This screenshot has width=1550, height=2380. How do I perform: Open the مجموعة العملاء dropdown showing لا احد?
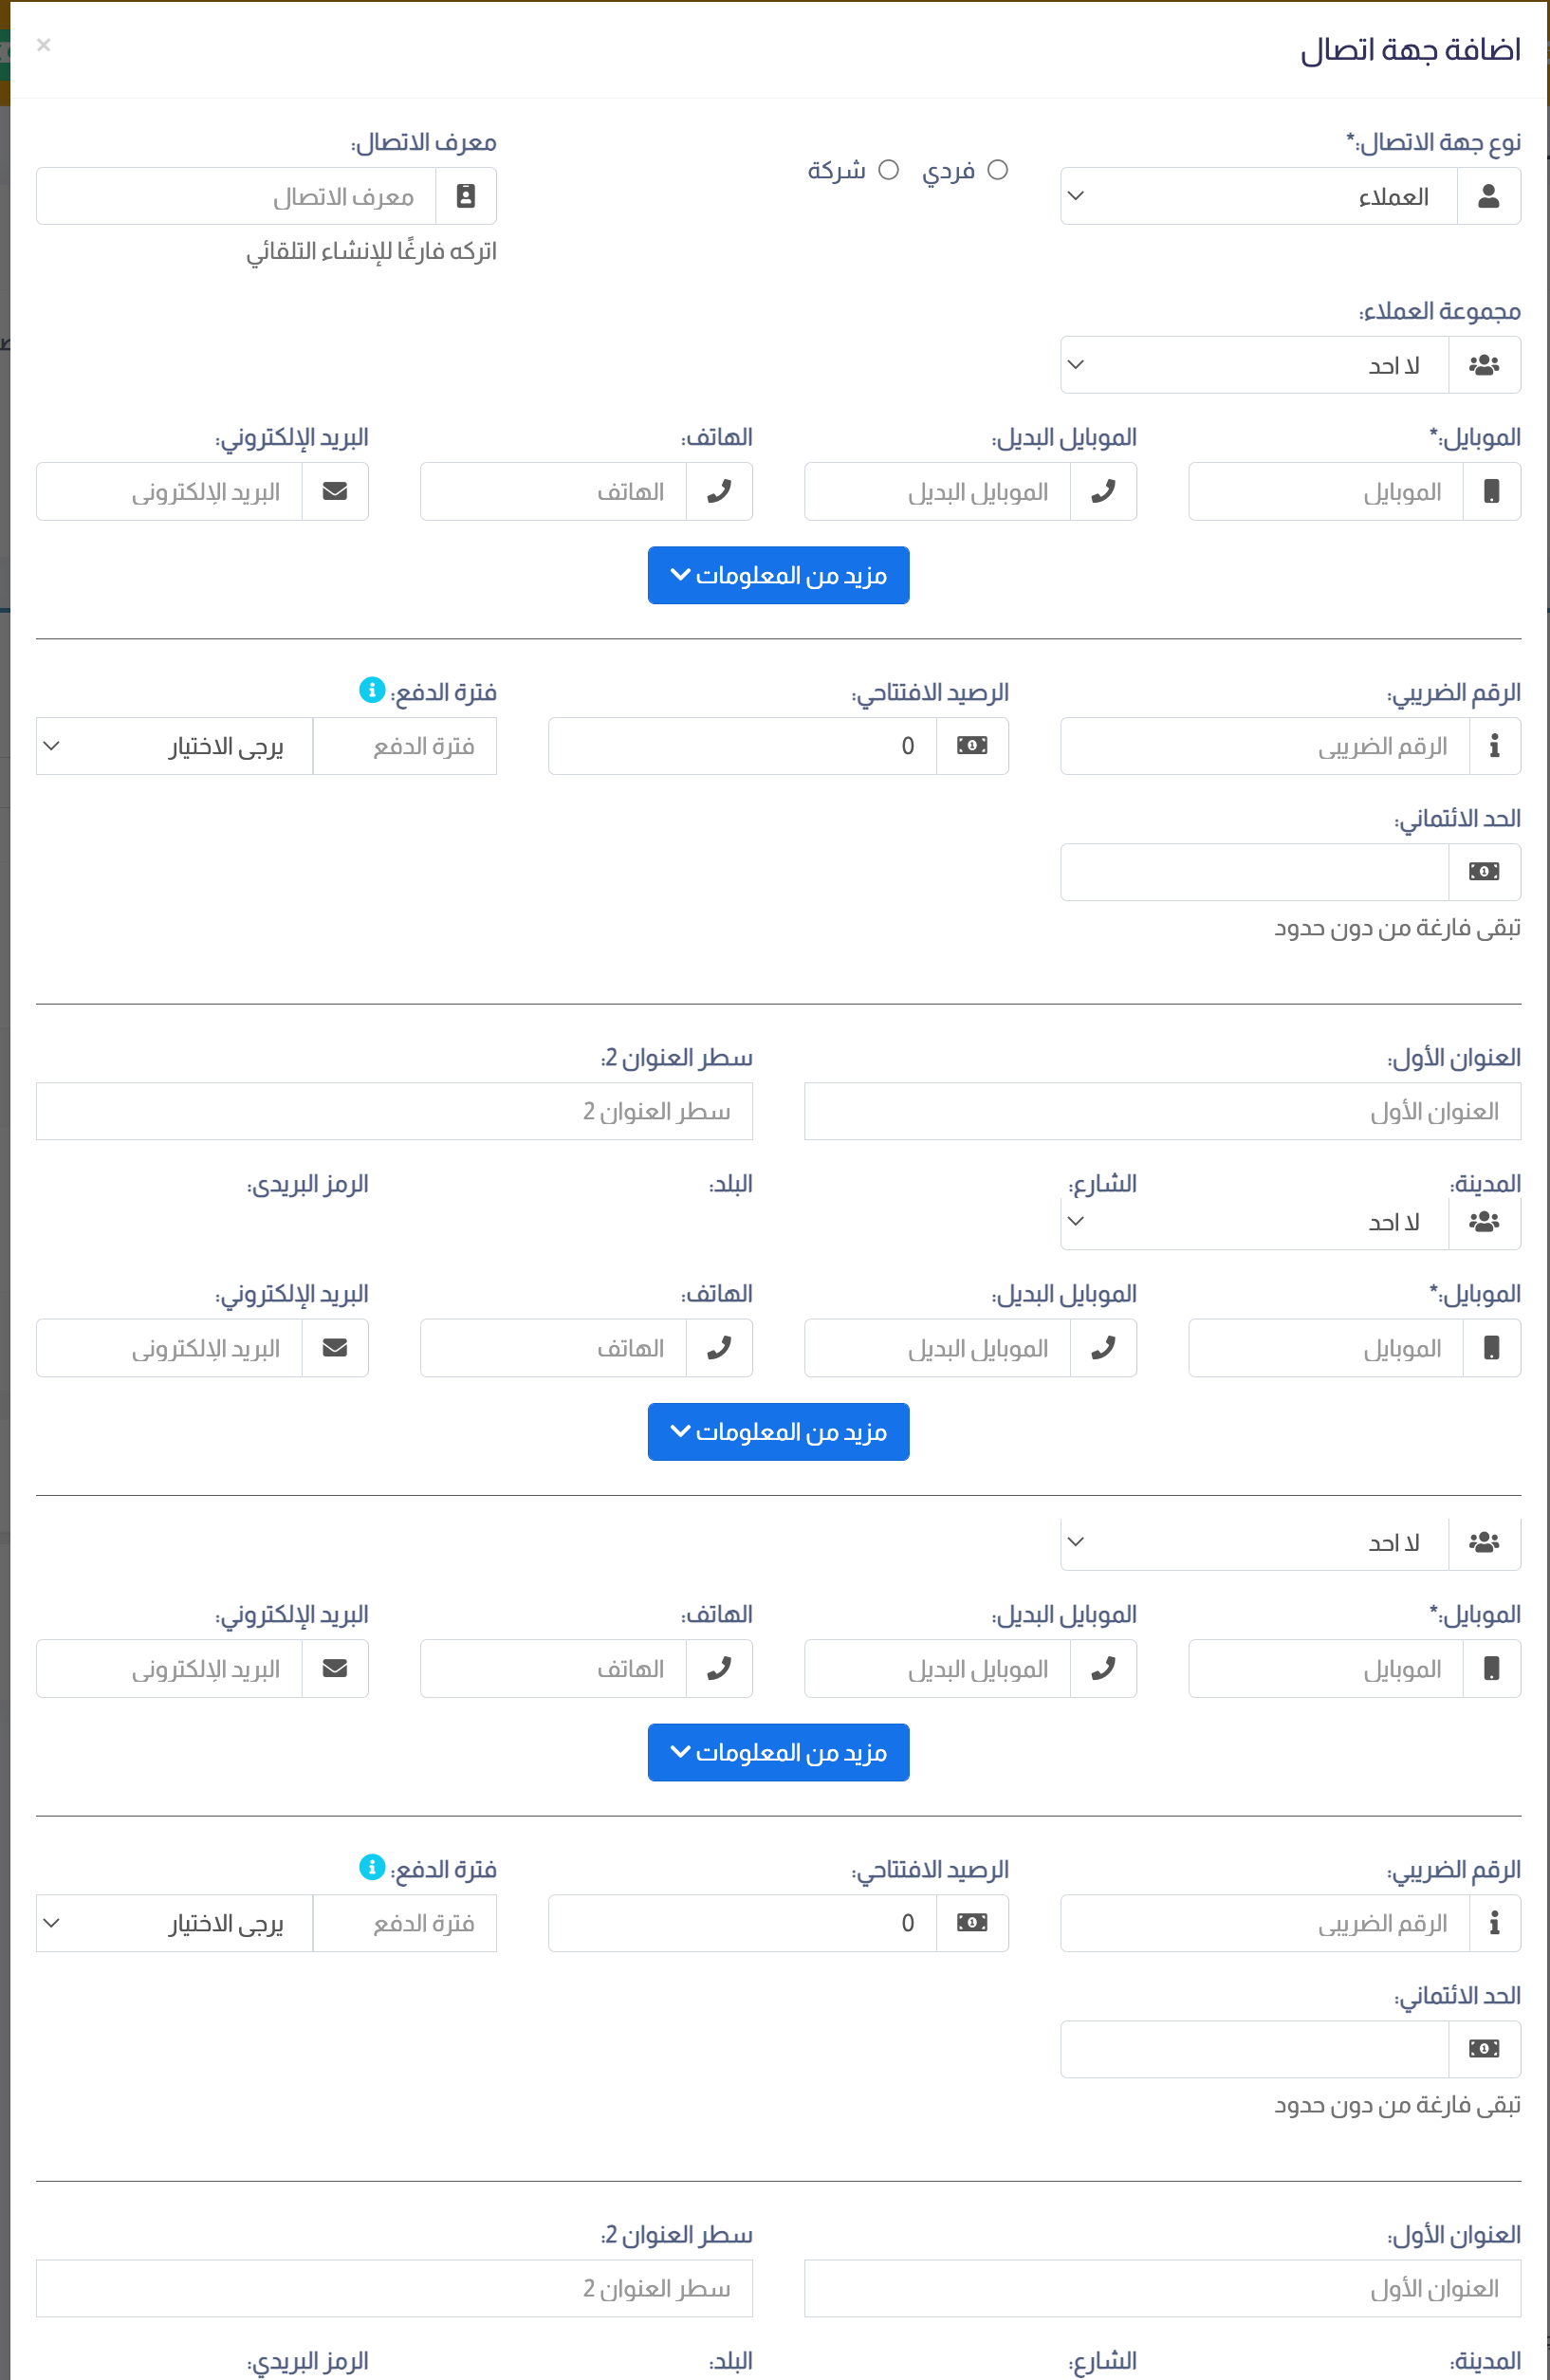(1254, 365)
